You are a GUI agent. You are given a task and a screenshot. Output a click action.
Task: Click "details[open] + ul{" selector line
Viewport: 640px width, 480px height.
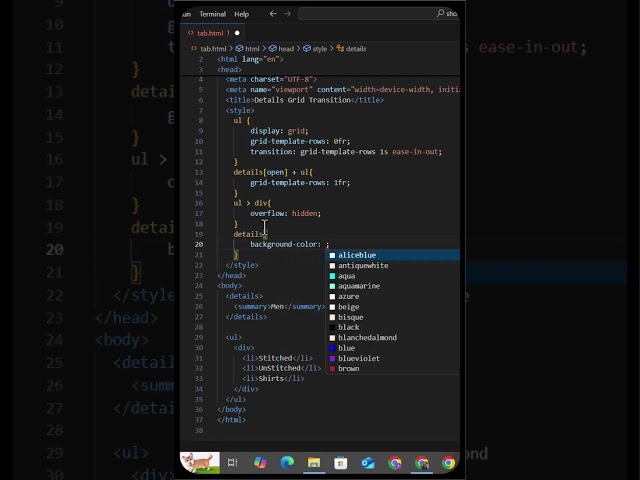[273, 172]
